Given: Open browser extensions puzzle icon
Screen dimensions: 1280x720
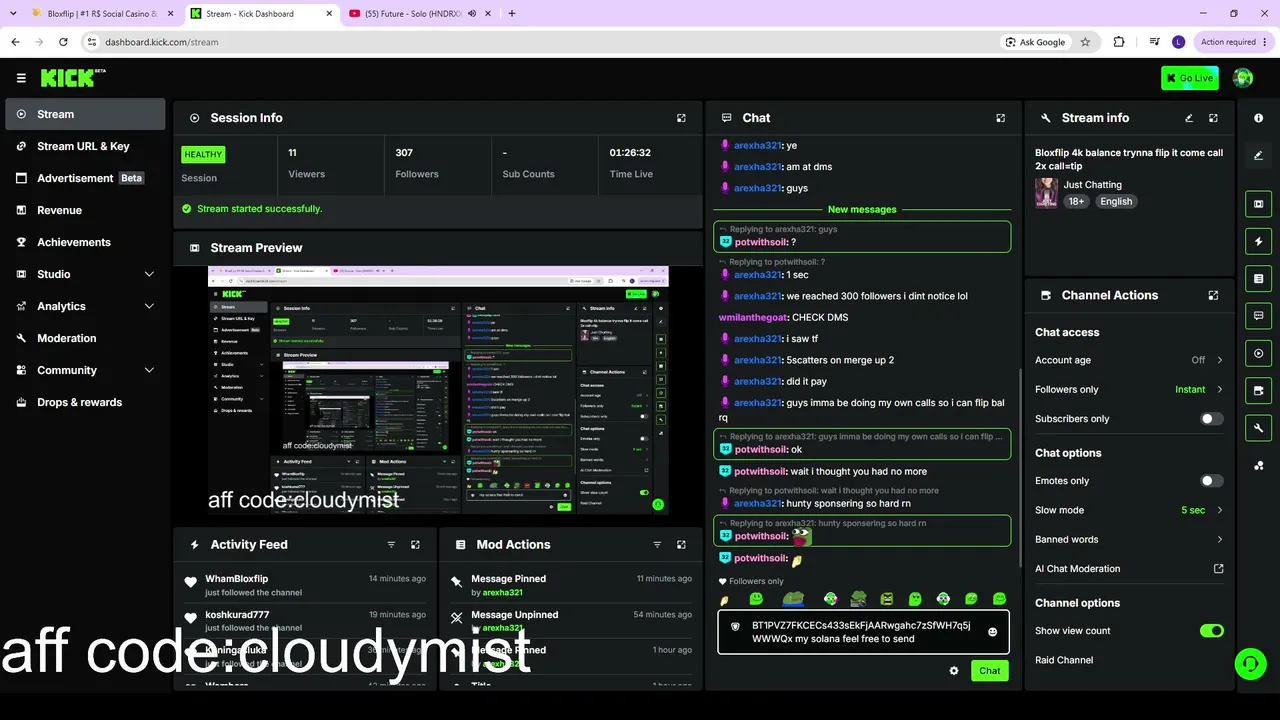Looking at the screenshot, I should [1119, 42].
